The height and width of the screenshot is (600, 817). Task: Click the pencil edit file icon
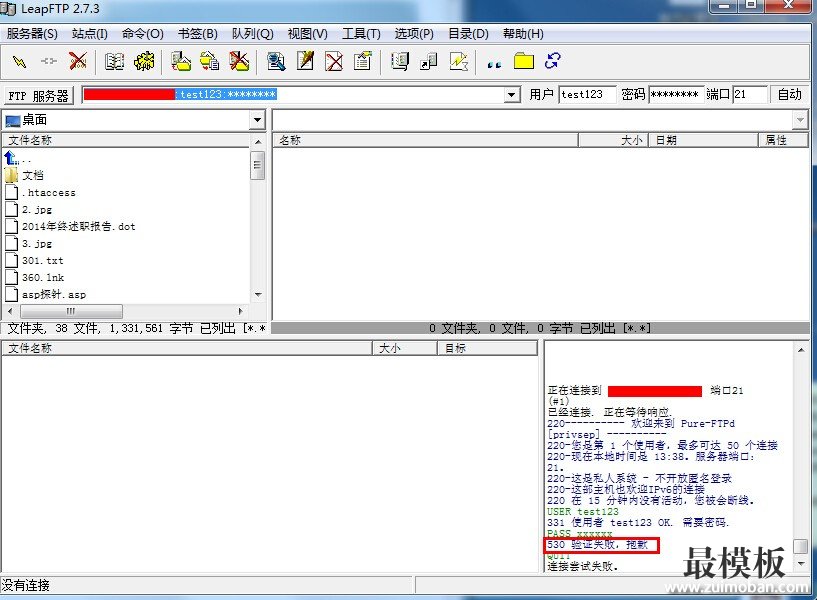[305, 61]
